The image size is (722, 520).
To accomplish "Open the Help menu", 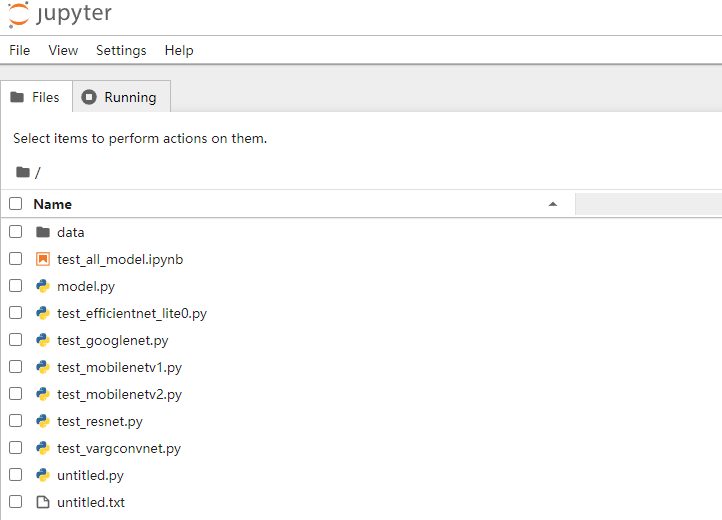I will (179, 50).
